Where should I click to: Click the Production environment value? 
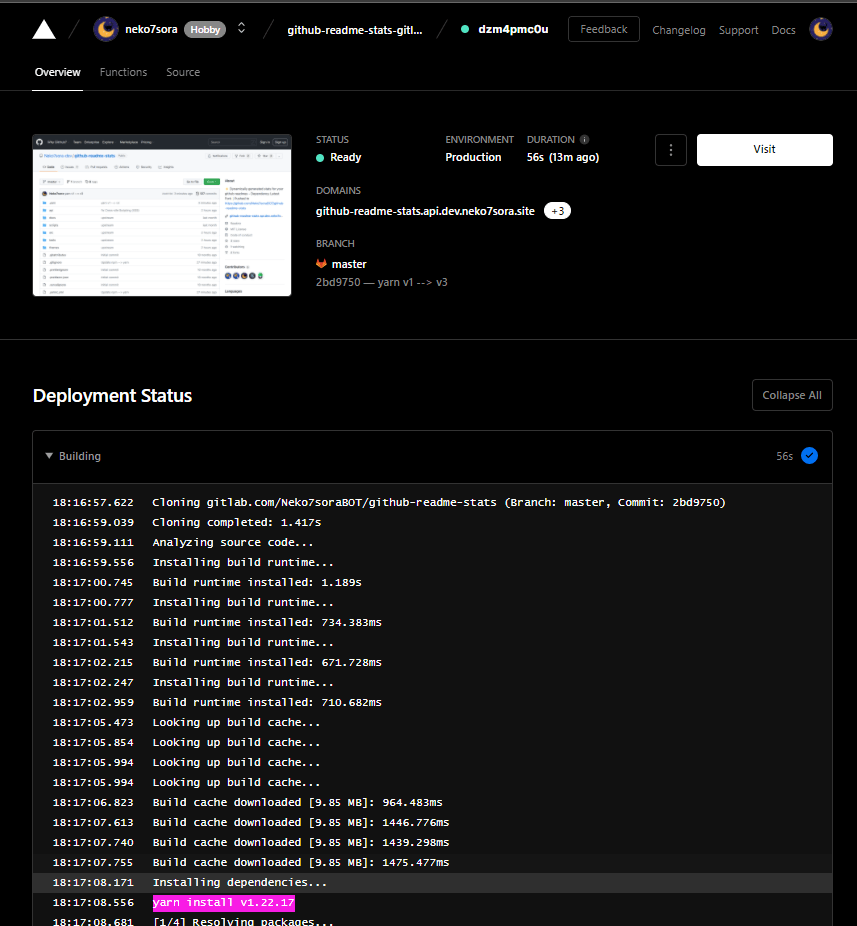tap(473, 158)
